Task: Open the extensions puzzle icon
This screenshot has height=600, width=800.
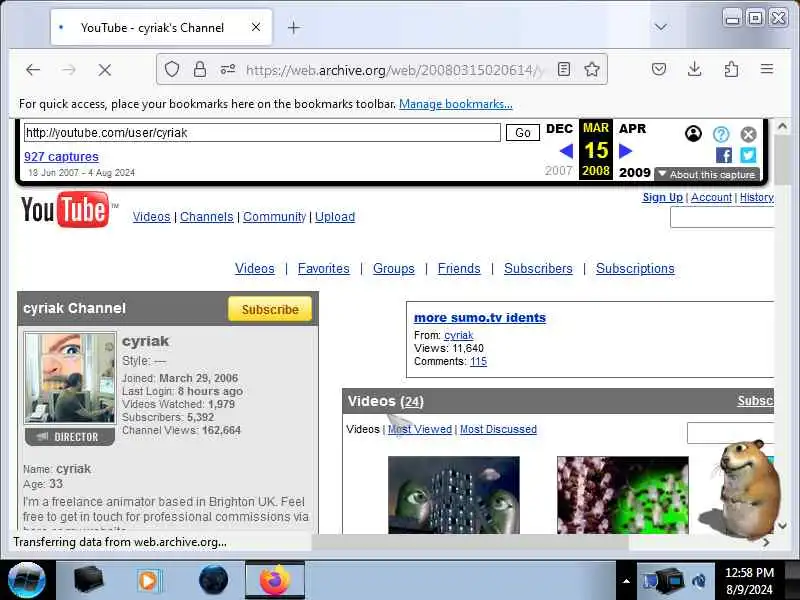Action: [x=731, y=69]
